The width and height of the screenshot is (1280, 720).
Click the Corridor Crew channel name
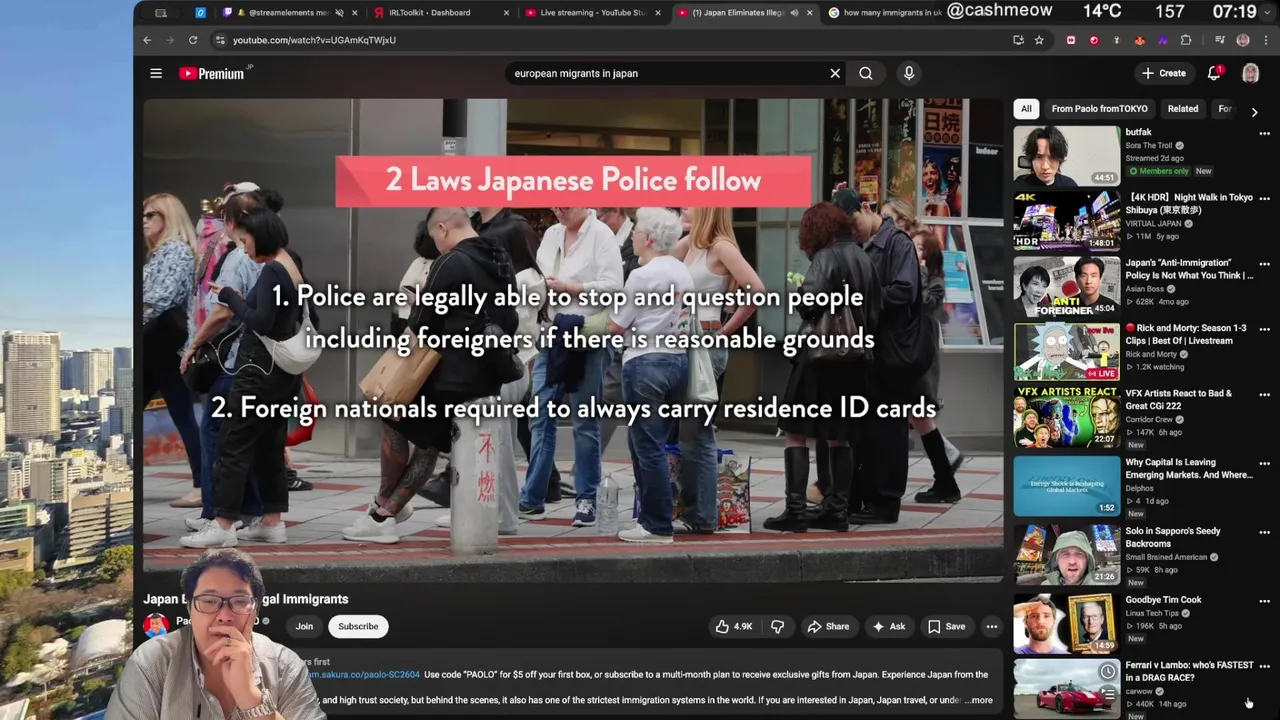click(x=1149, y=420)
